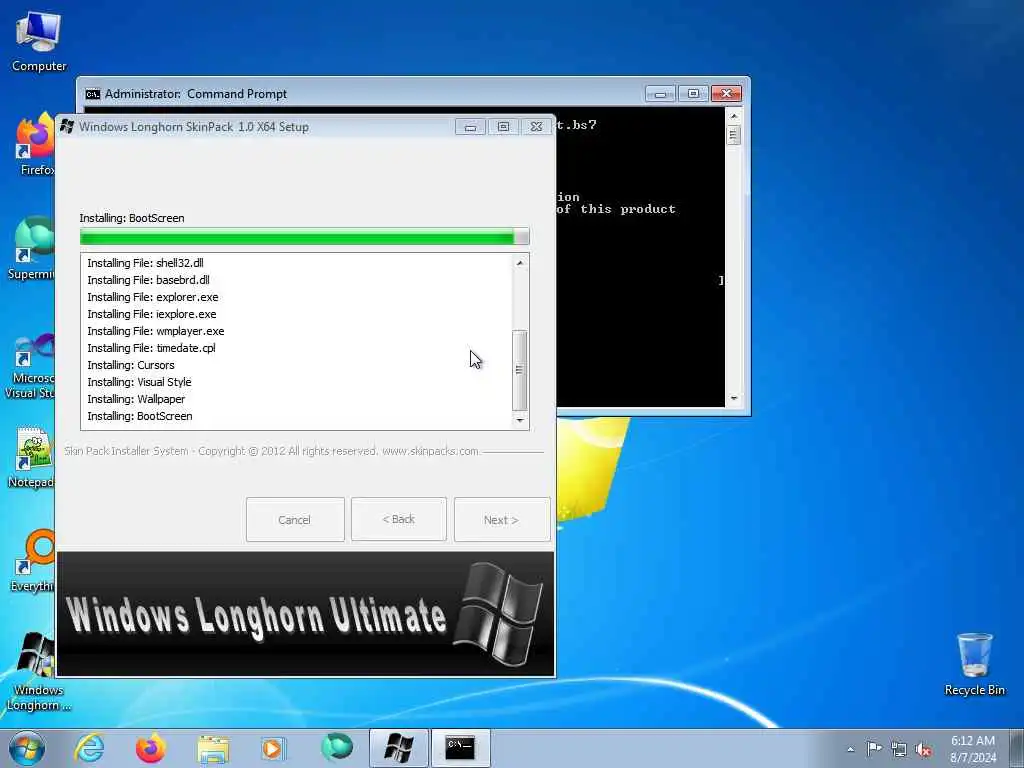Click the install log scroll-up arrow

click(520, 263)
